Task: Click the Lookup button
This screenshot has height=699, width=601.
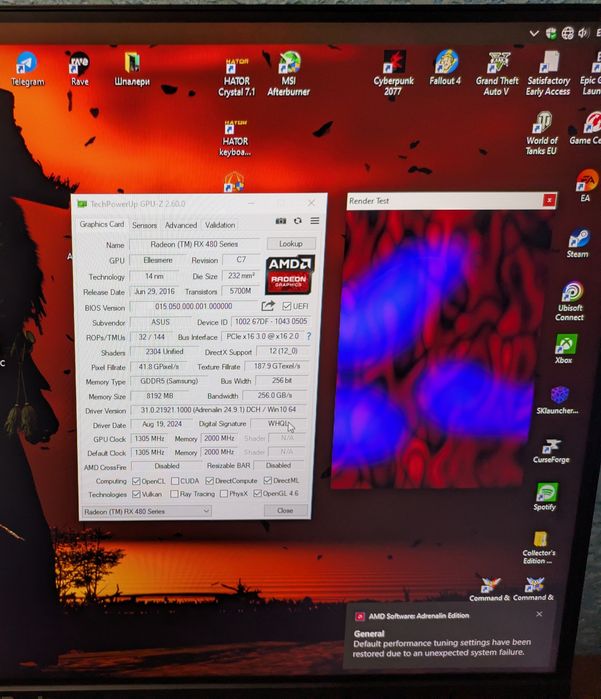Action: [291, 244]
